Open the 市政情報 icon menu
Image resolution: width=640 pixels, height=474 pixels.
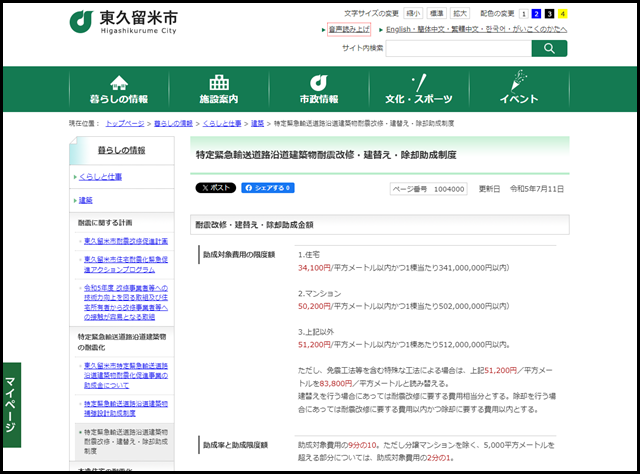pyautogui.click(x=318, y=89)
